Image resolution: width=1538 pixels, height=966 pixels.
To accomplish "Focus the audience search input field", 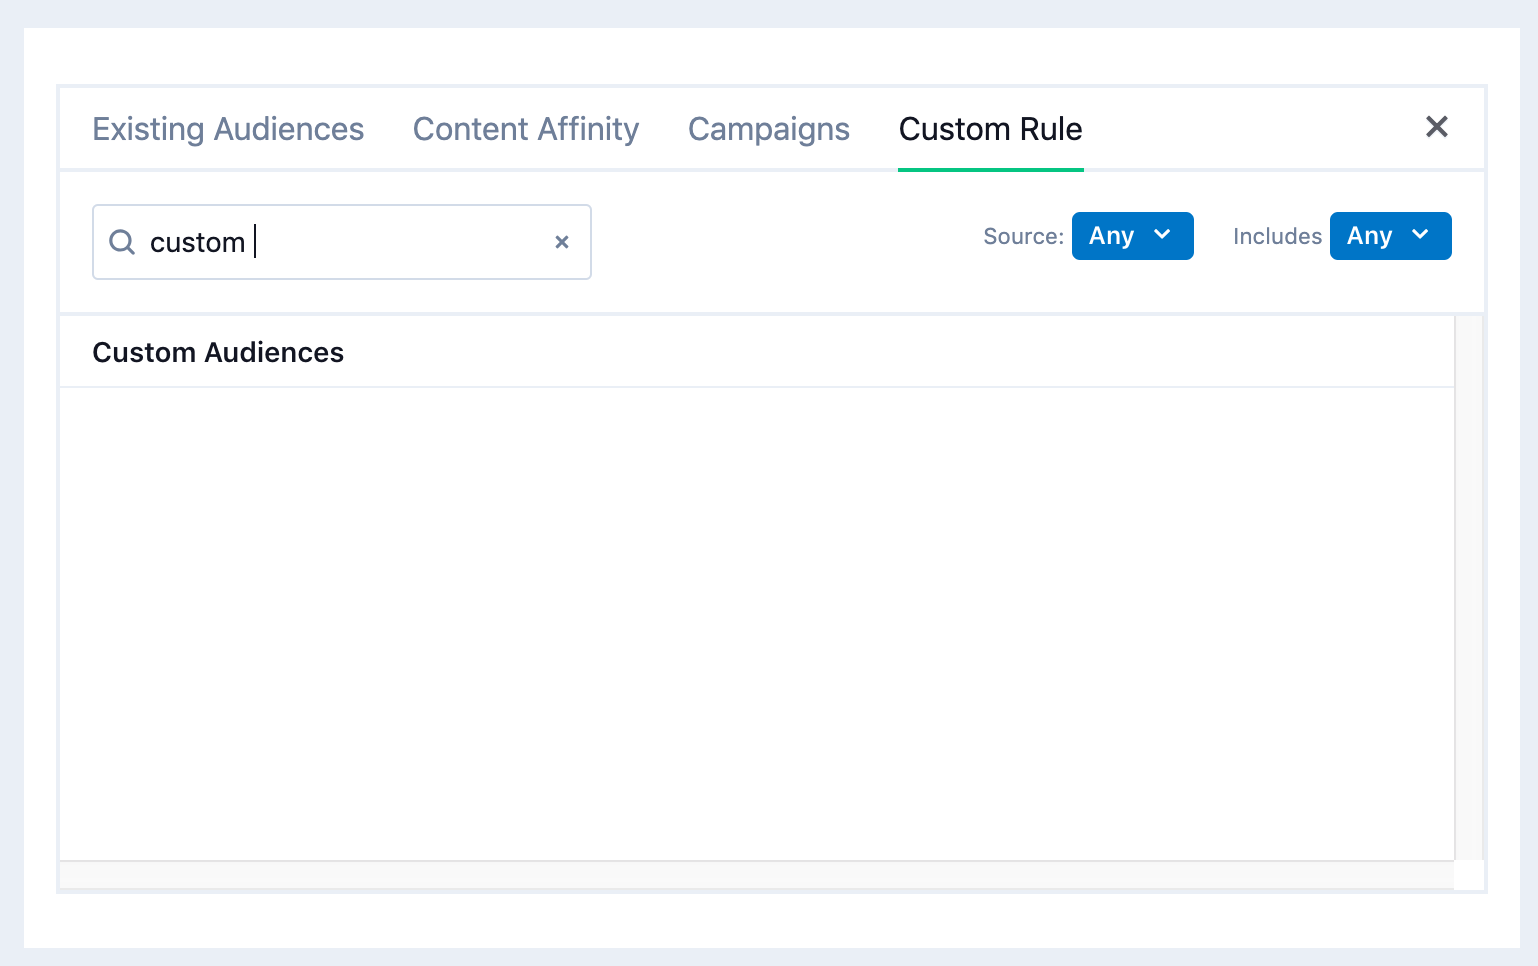I will point(400,242).
